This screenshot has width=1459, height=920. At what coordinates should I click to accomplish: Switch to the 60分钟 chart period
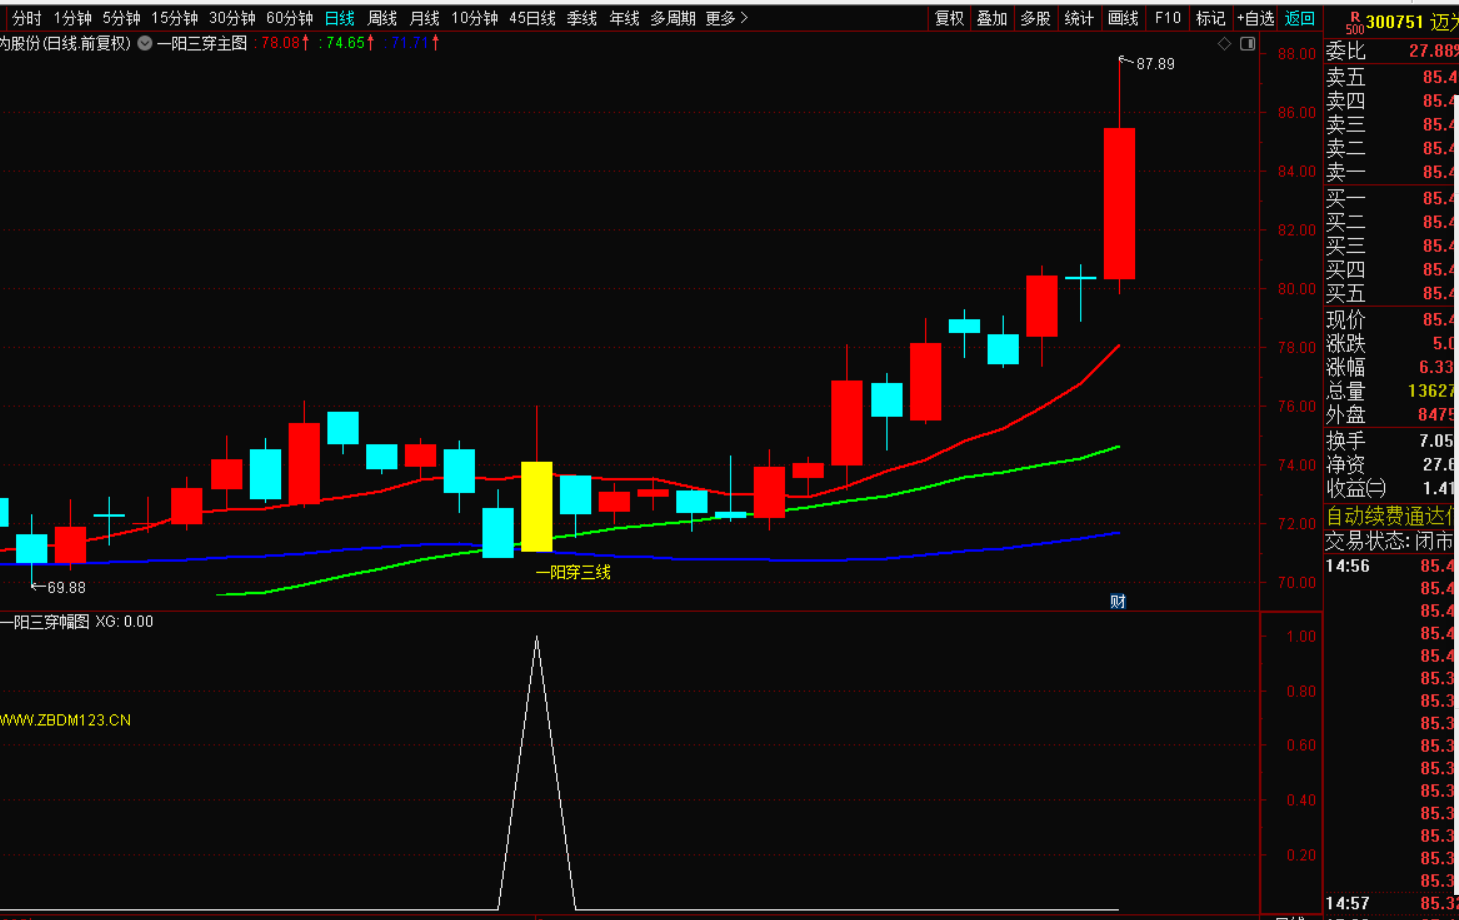coord(289,18)
